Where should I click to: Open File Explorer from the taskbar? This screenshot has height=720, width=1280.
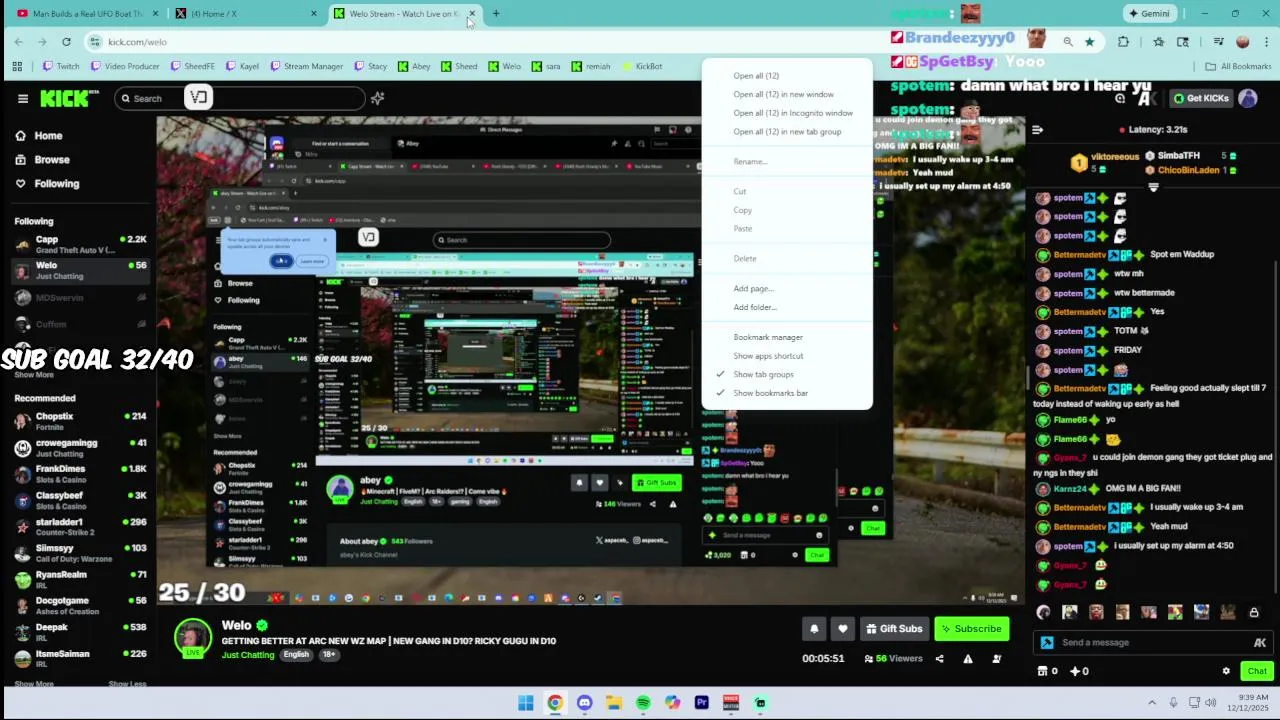point(613,703)
